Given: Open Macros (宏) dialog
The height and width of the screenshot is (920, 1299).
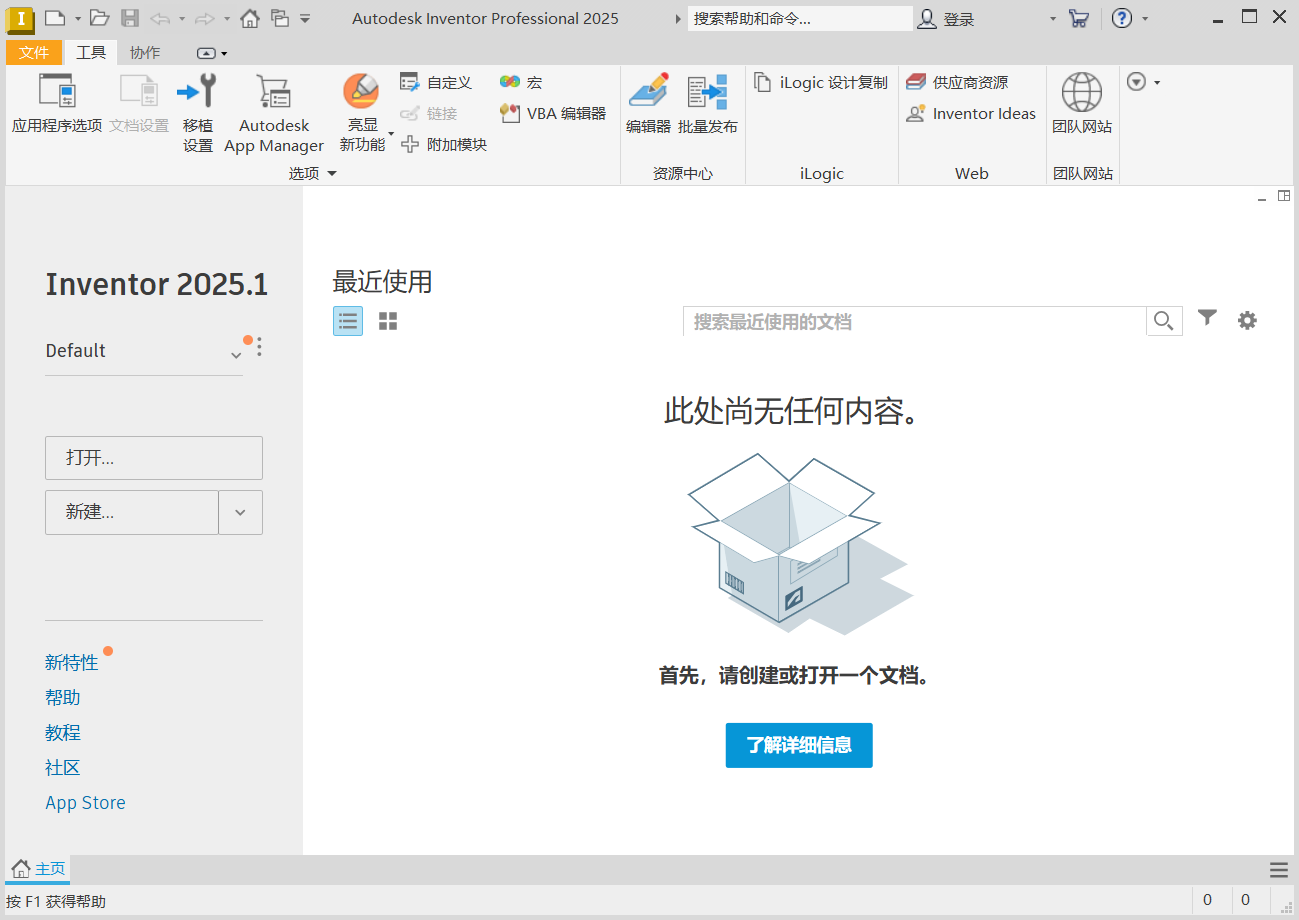Looking at the screenshot, I should coord(521,83).
